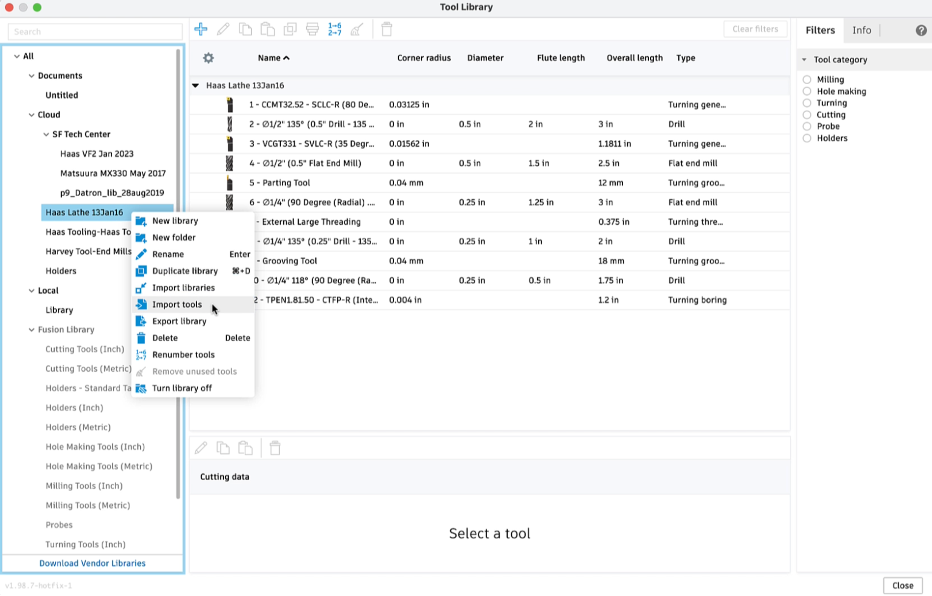Open the column settings gear icon
The height and width of the screenshot is (596, 932).
tap(208, 58)
